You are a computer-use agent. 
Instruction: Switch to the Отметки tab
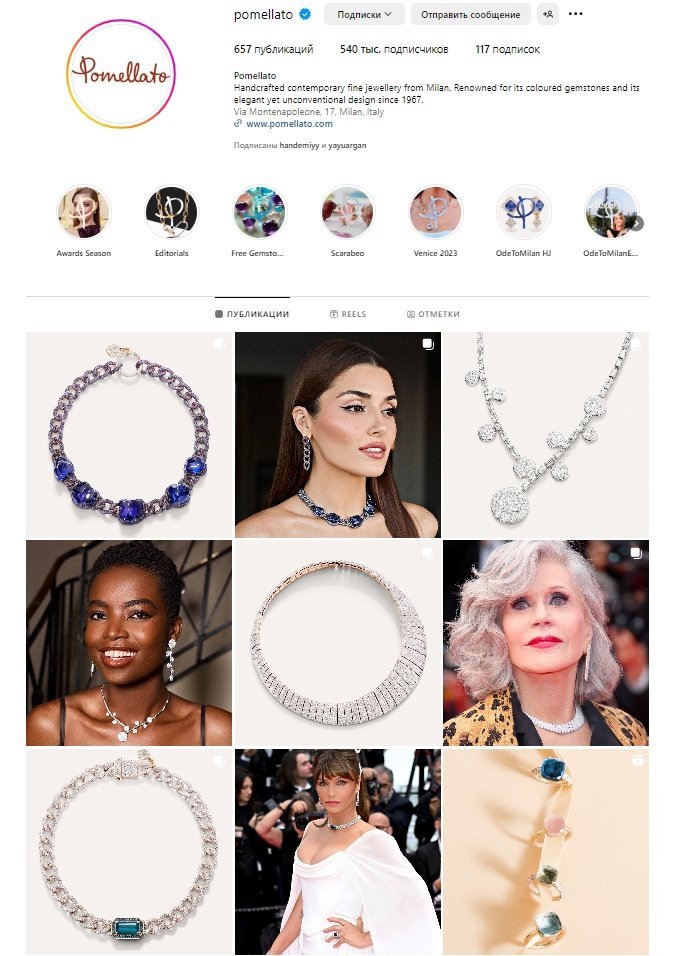tap(433, 314)
